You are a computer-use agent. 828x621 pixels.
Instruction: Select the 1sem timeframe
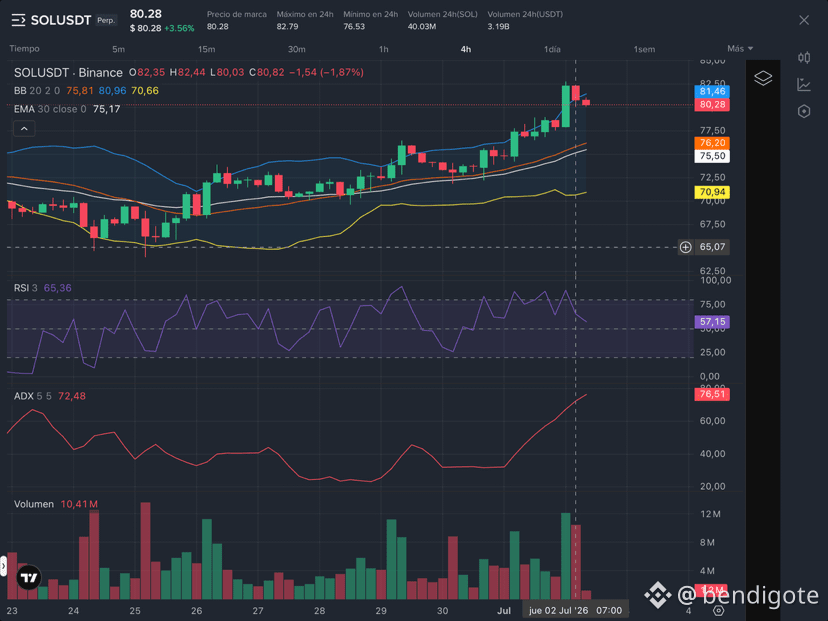644,49
